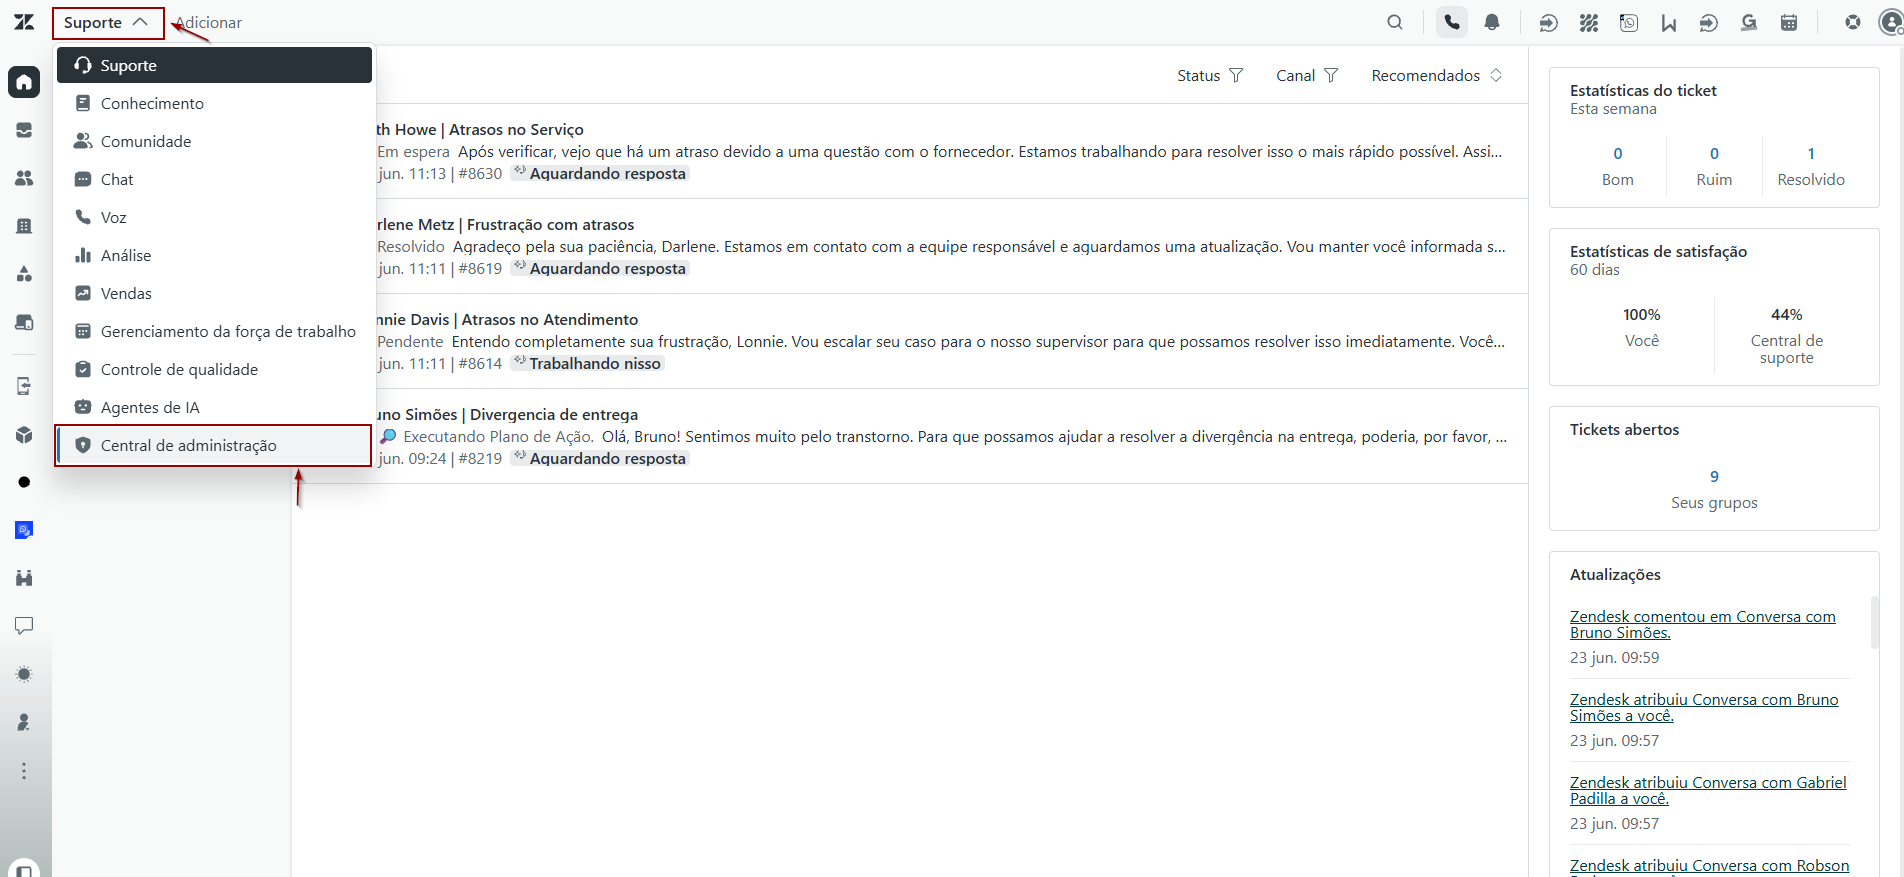Image resolution: width=1904 pixels, height=877 pixels.
Task: Select Conhecimento in the product menu
Action: pyautogui.click(x=214, y=103)
